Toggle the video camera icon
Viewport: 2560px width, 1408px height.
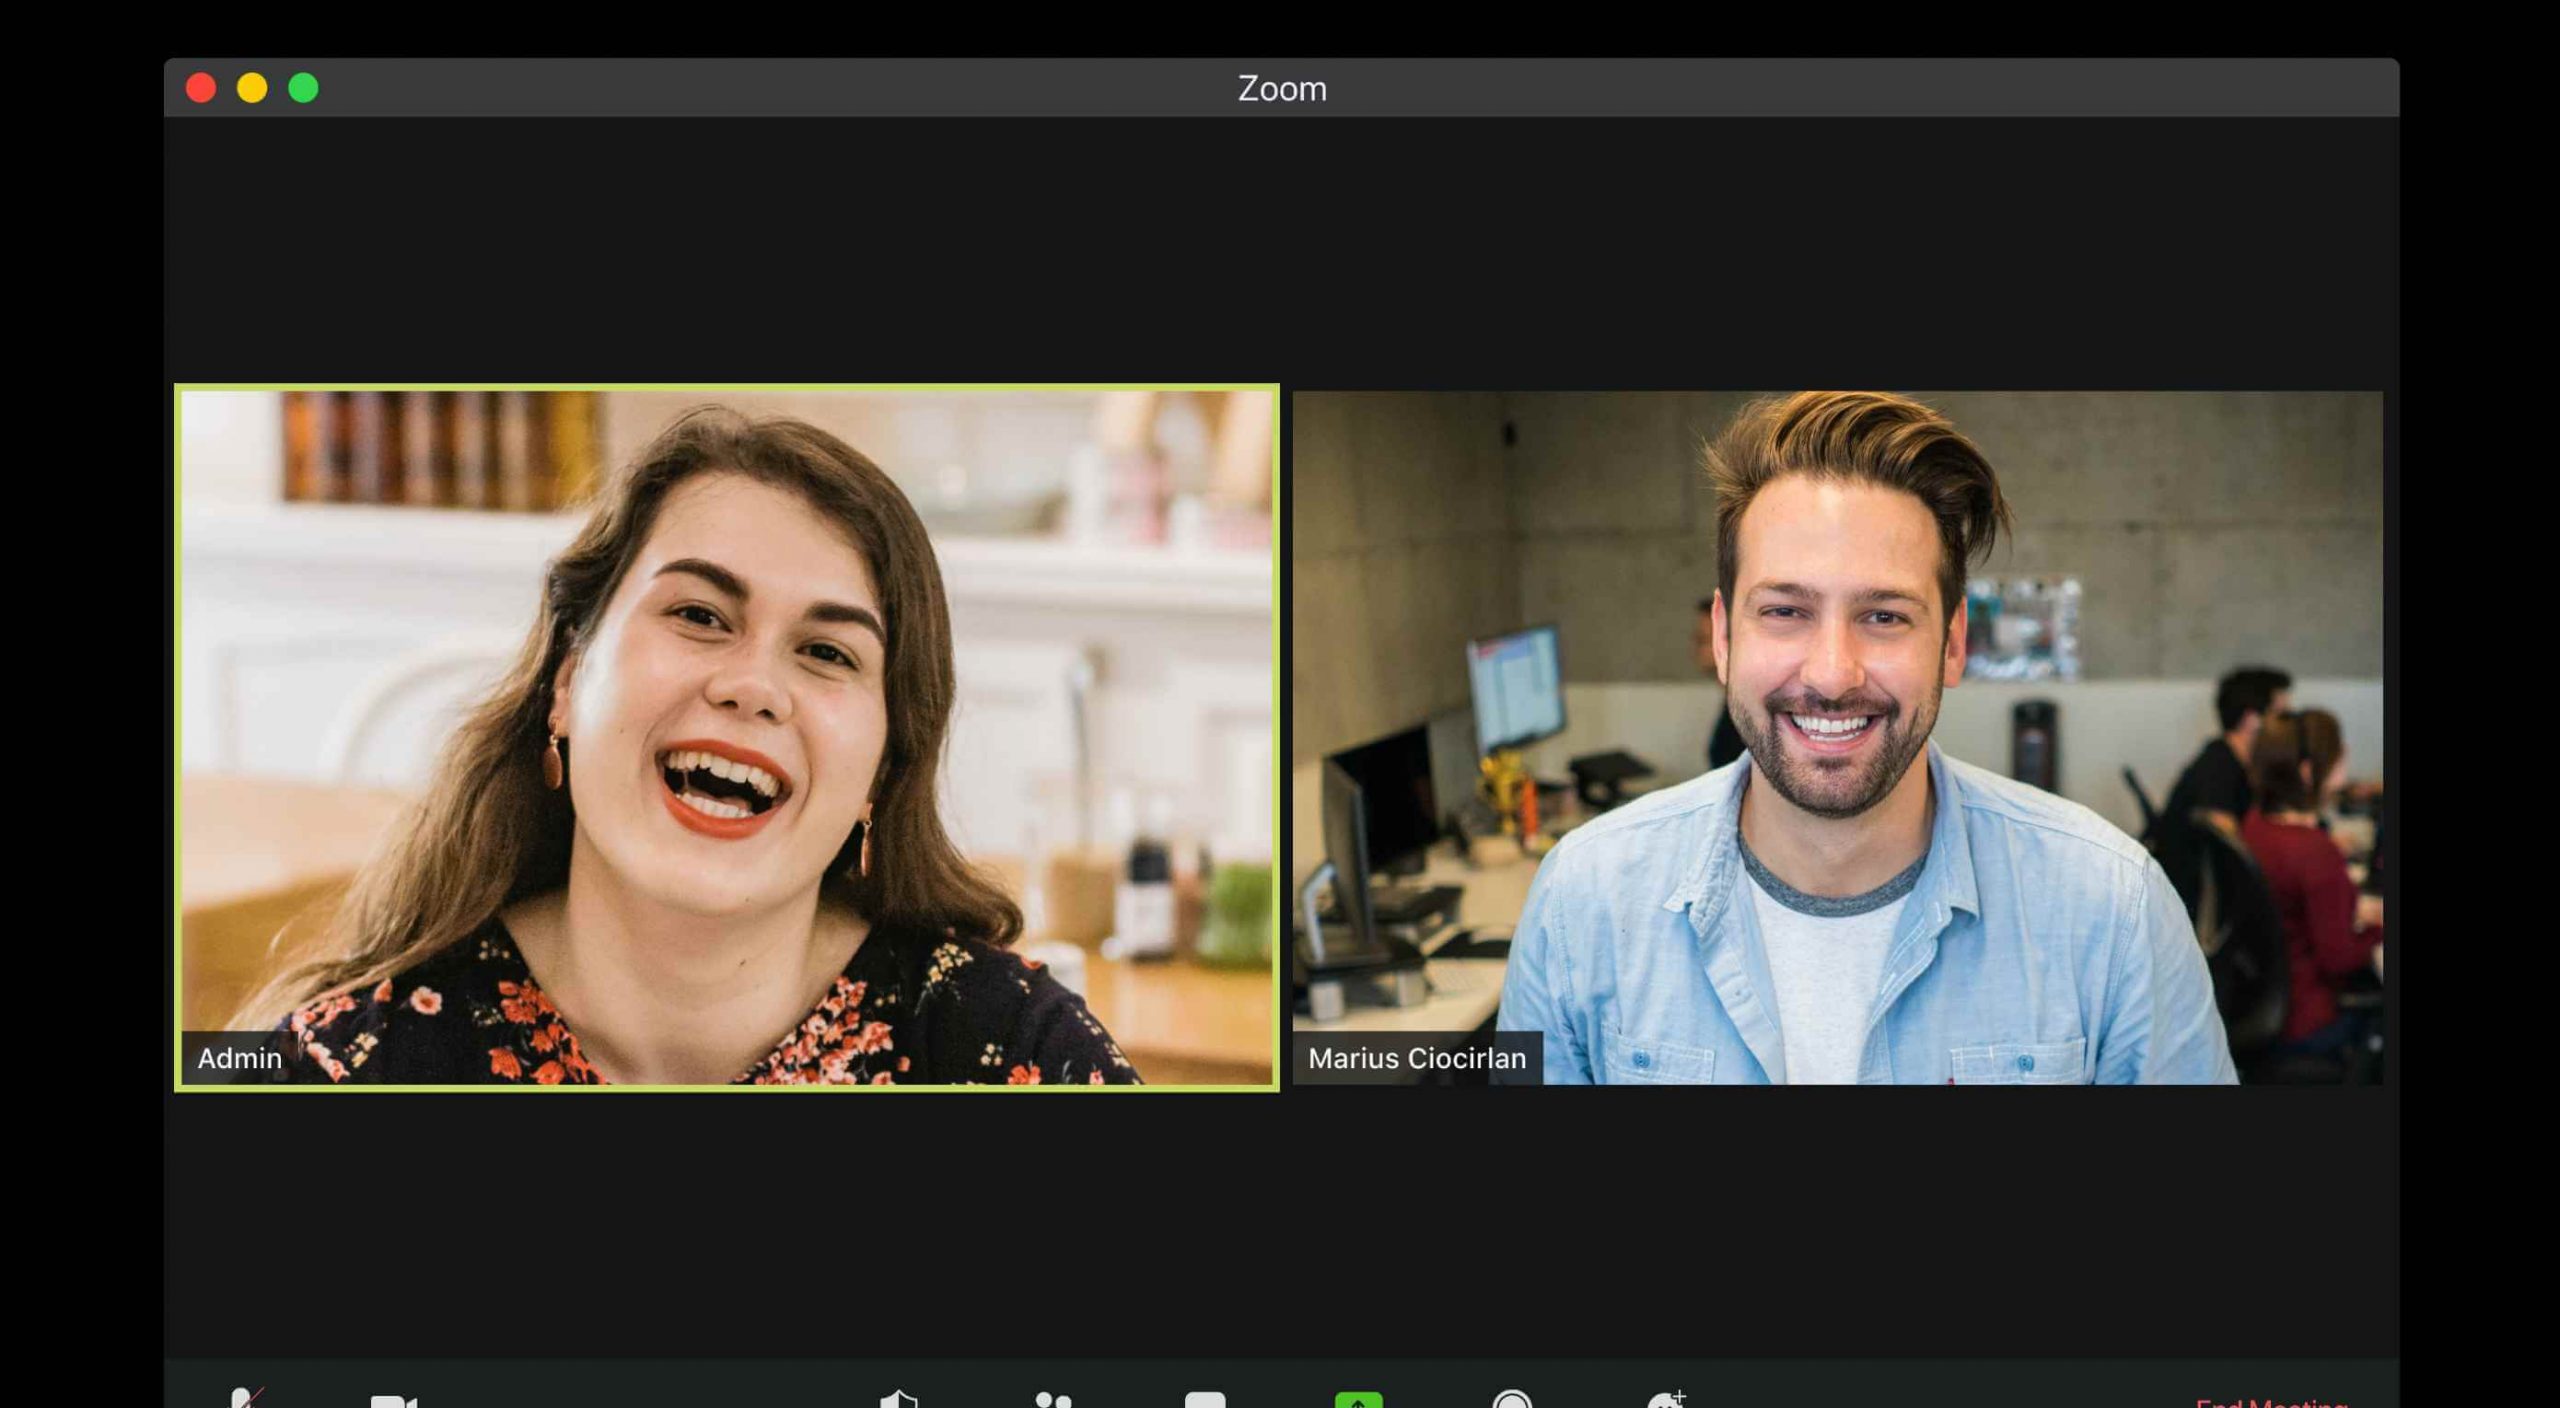click(x=392, y=1400)
